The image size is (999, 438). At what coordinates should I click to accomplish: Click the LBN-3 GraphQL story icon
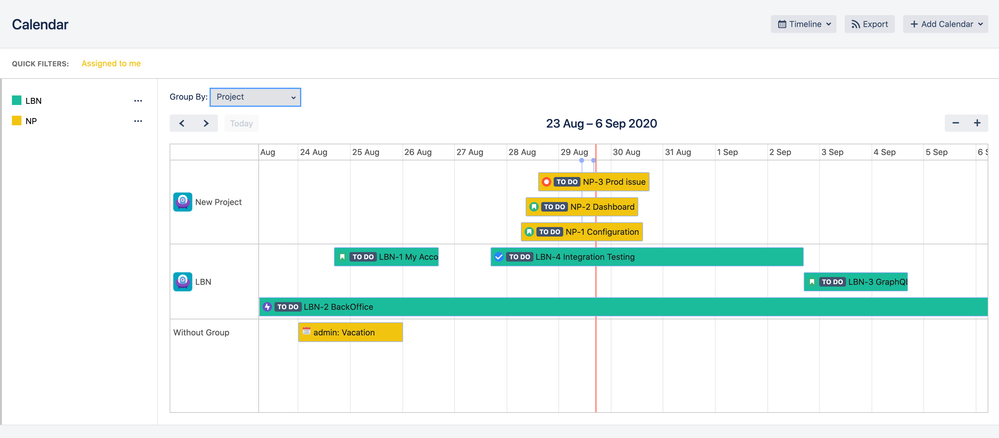(812, 282)
